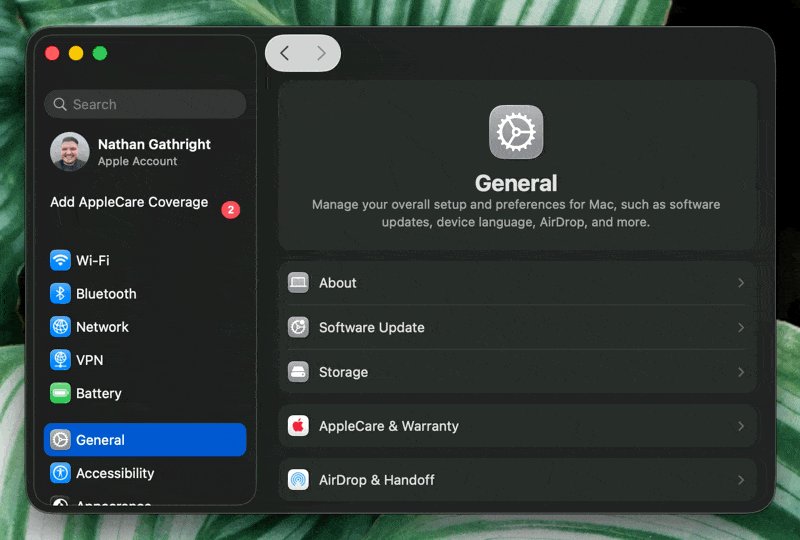Image resolution: width=800 pixels, height=540 pixels.
Task: Open the Storage settings row
Action: tap(518, 372)
